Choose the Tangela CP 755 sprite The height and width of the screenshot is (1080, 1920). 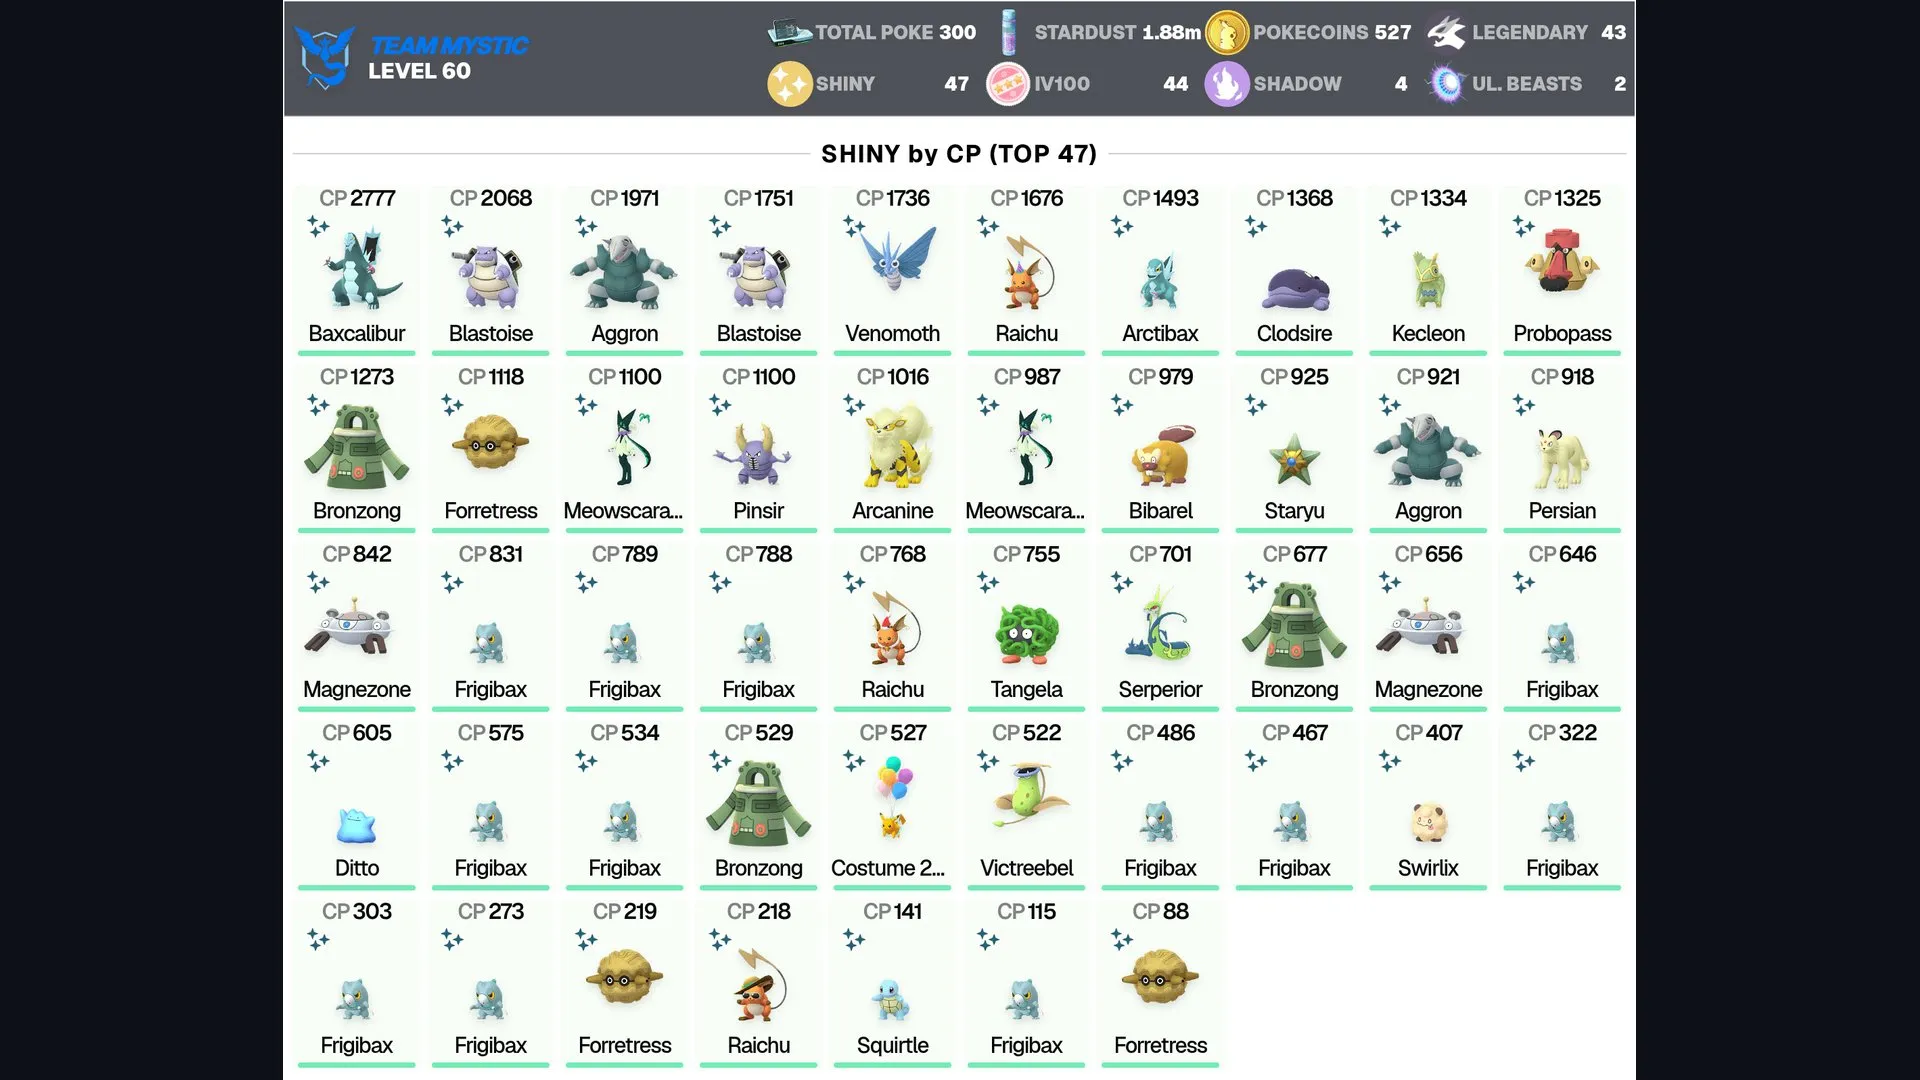(1026, 634)
